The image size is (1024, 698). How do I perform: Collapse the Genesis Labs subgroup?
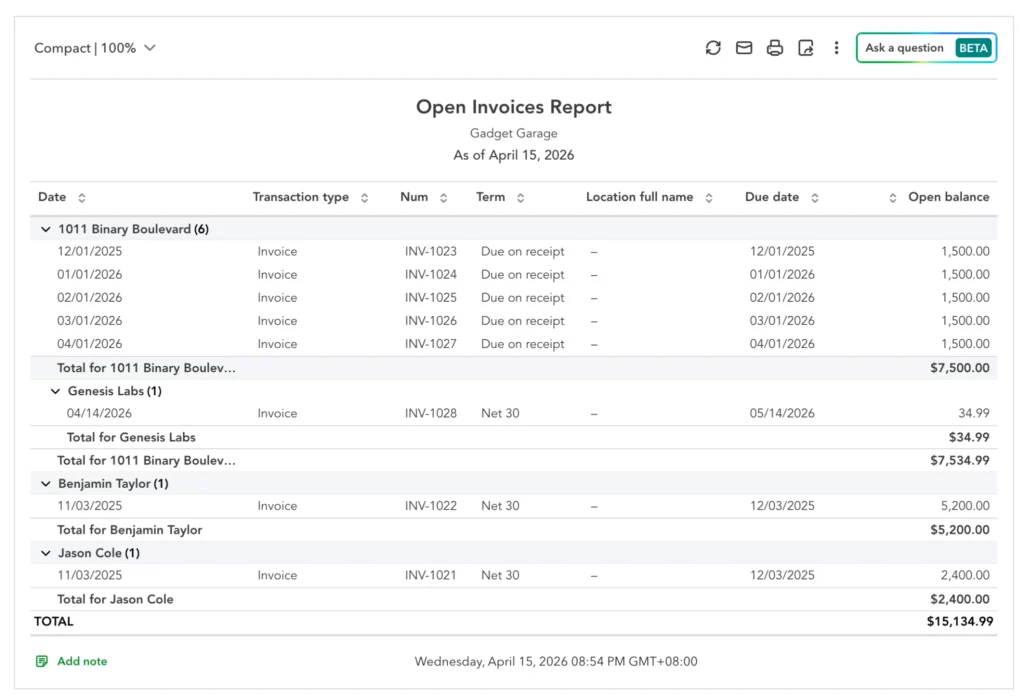(56, 391)
